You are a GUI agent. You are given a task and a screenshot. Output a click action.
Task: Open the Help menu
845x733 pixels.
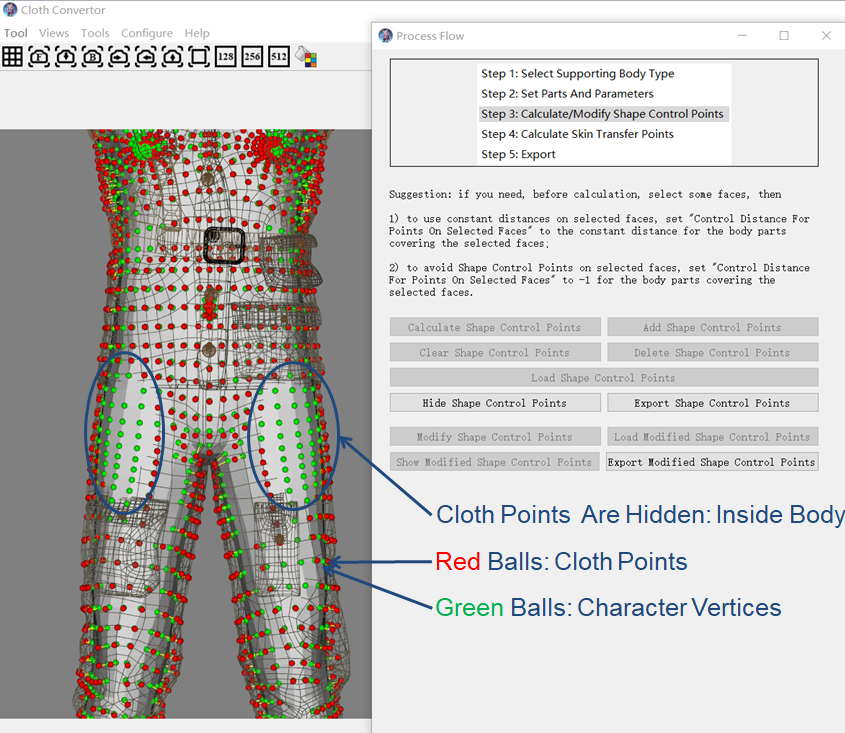pos(197,33)
